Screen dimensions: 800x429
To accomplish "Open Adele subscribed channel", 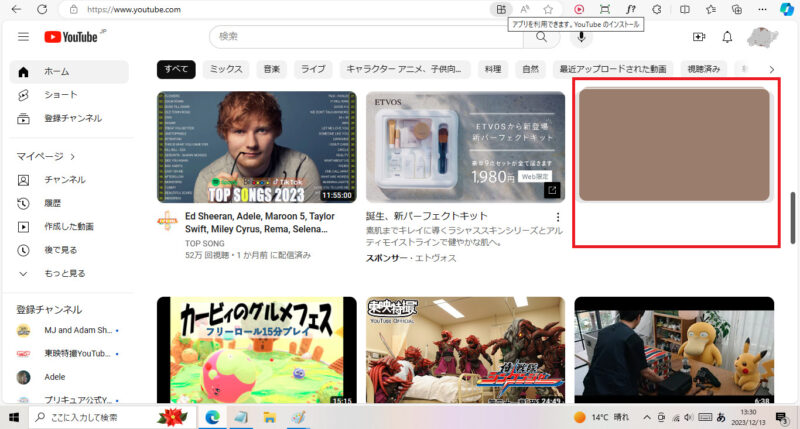I will (x=69, y=377).
